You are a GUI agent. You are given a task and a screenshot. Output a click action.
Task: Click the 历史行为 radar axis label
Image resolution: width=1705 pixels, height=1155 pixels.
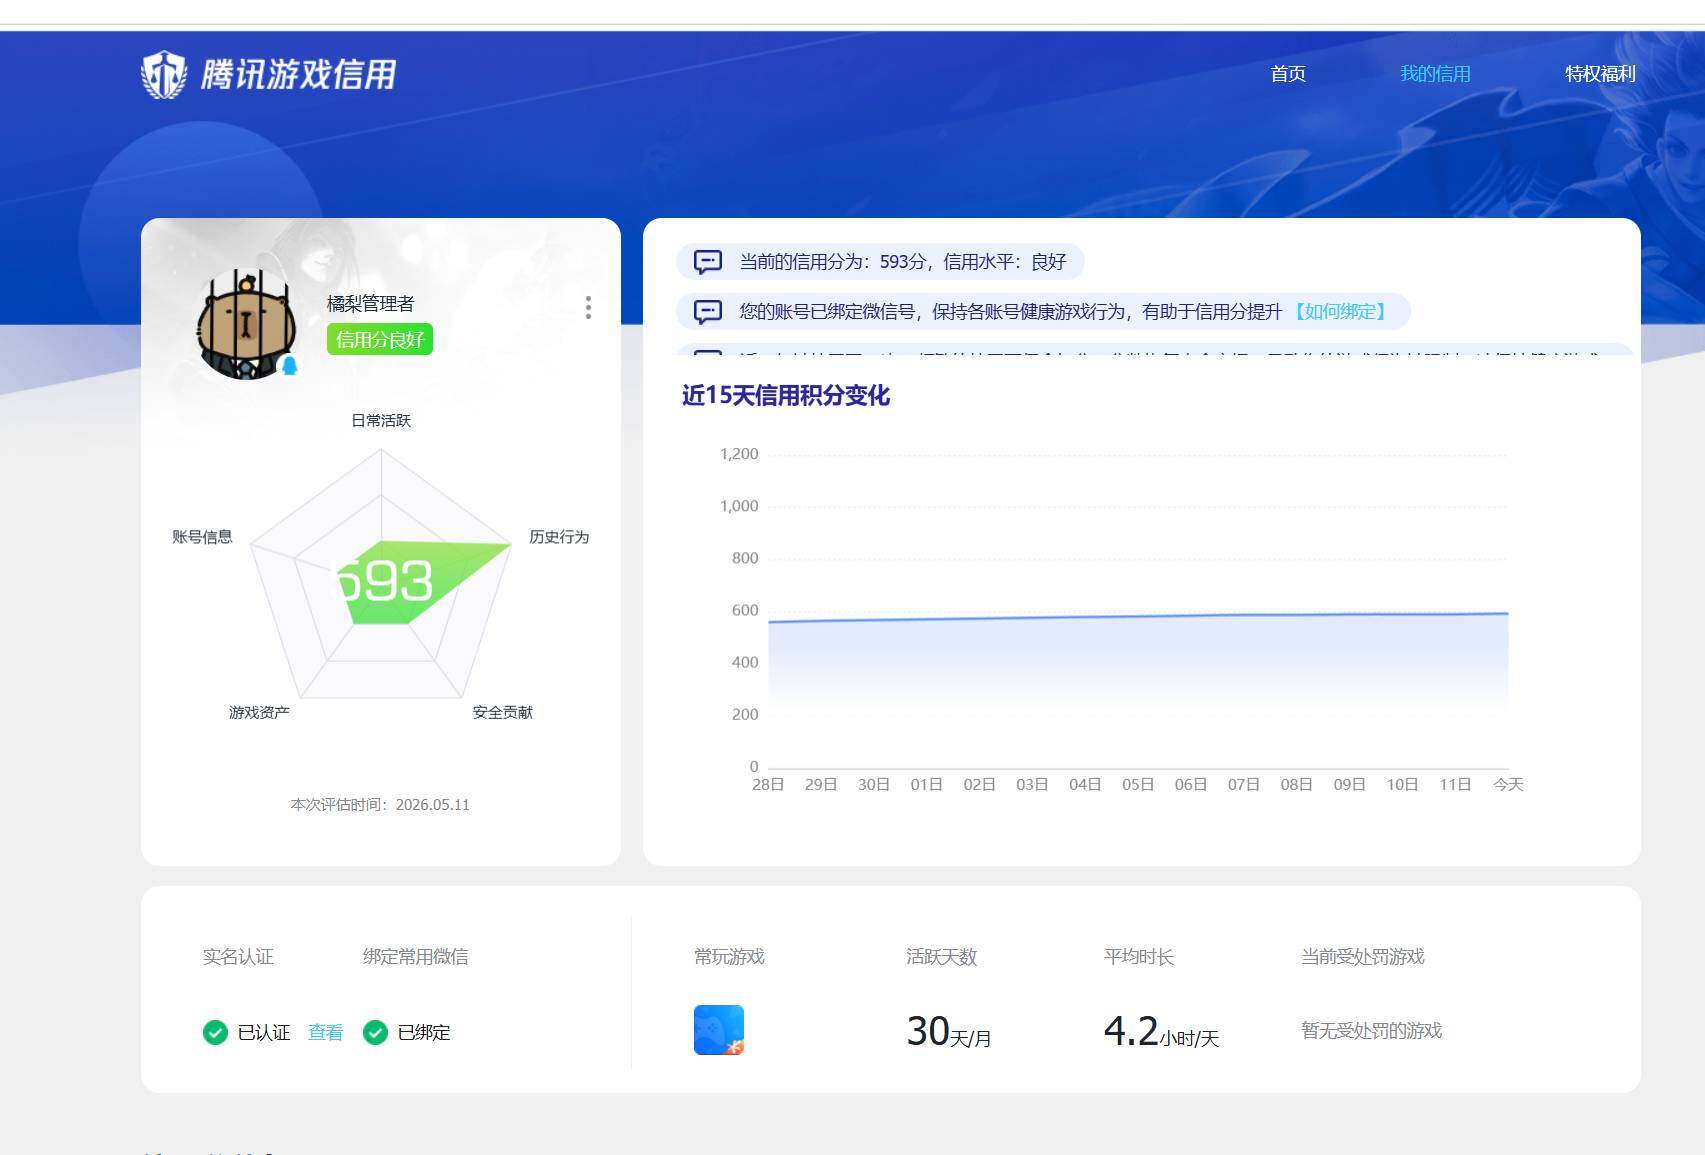(x=559, y=537)
